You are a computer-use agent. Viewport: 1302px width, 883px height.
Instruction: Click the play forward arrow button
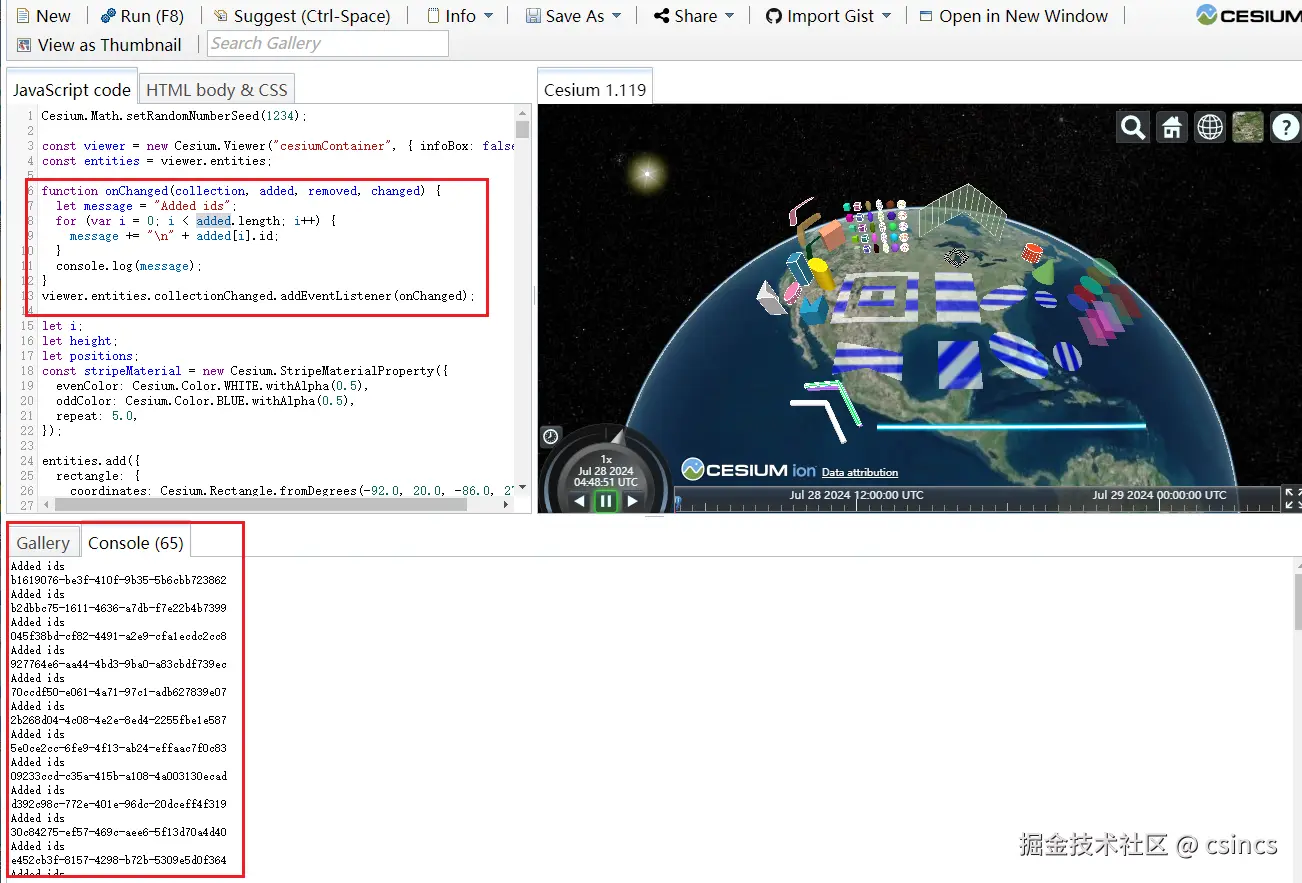632,501
